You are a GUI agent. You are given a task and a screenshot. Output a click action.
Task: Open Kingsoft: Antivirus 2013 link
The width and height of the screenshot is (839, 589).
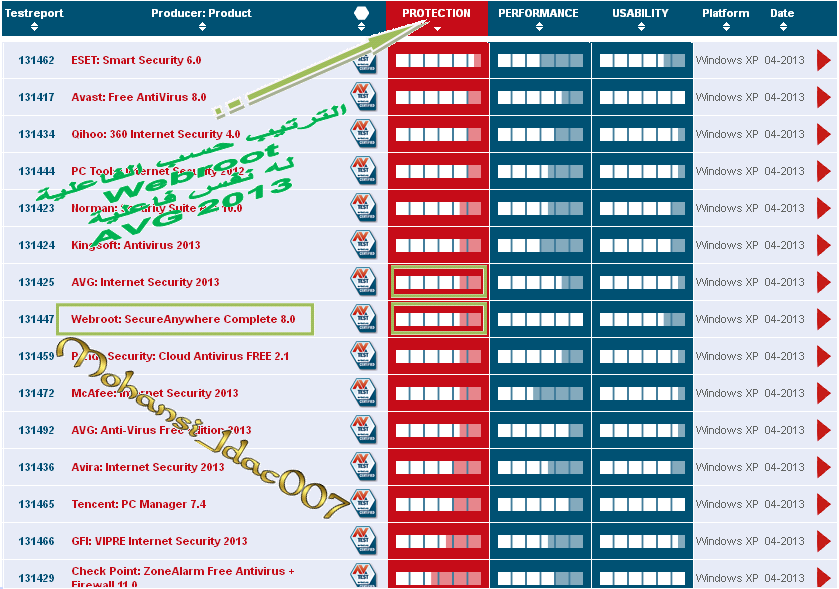tap(136, 245)
